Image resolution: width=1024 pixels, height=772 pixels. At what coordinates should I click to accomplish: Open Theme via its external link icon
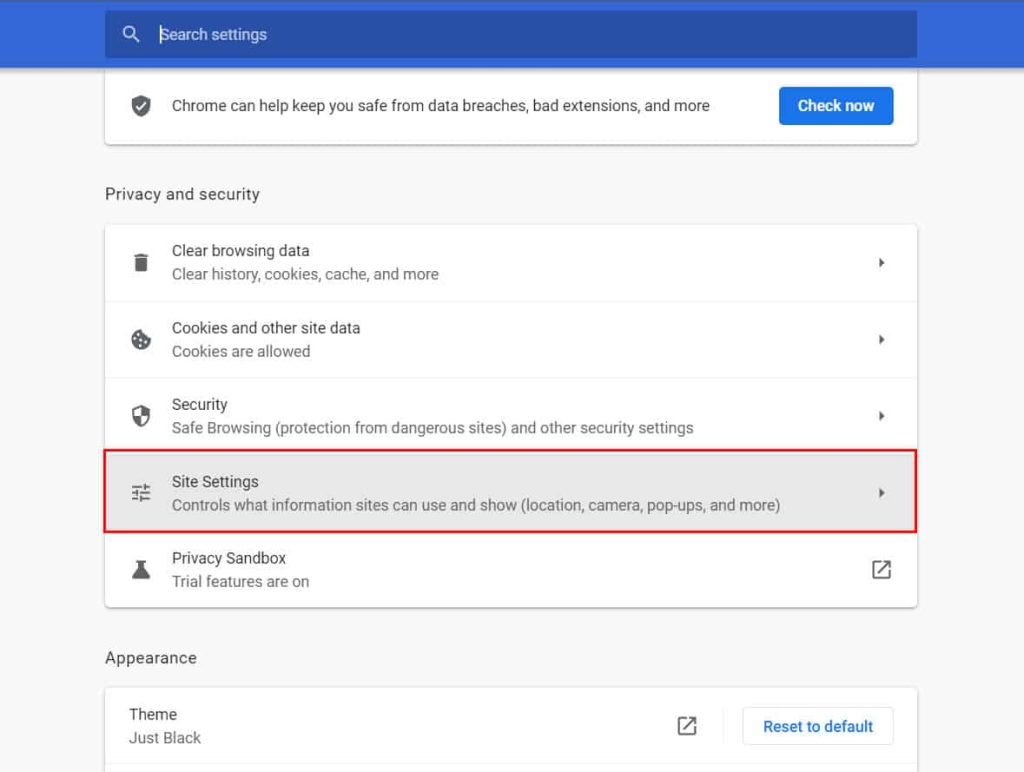coord(686,726)
